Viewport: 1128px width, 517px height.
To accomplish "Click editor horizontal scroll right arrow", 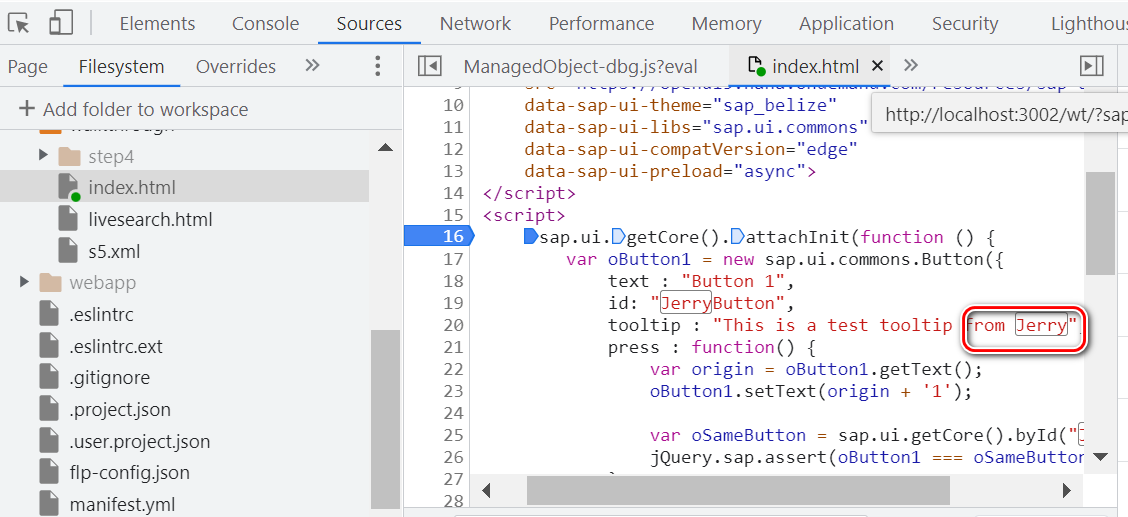I will (1066, 491).
